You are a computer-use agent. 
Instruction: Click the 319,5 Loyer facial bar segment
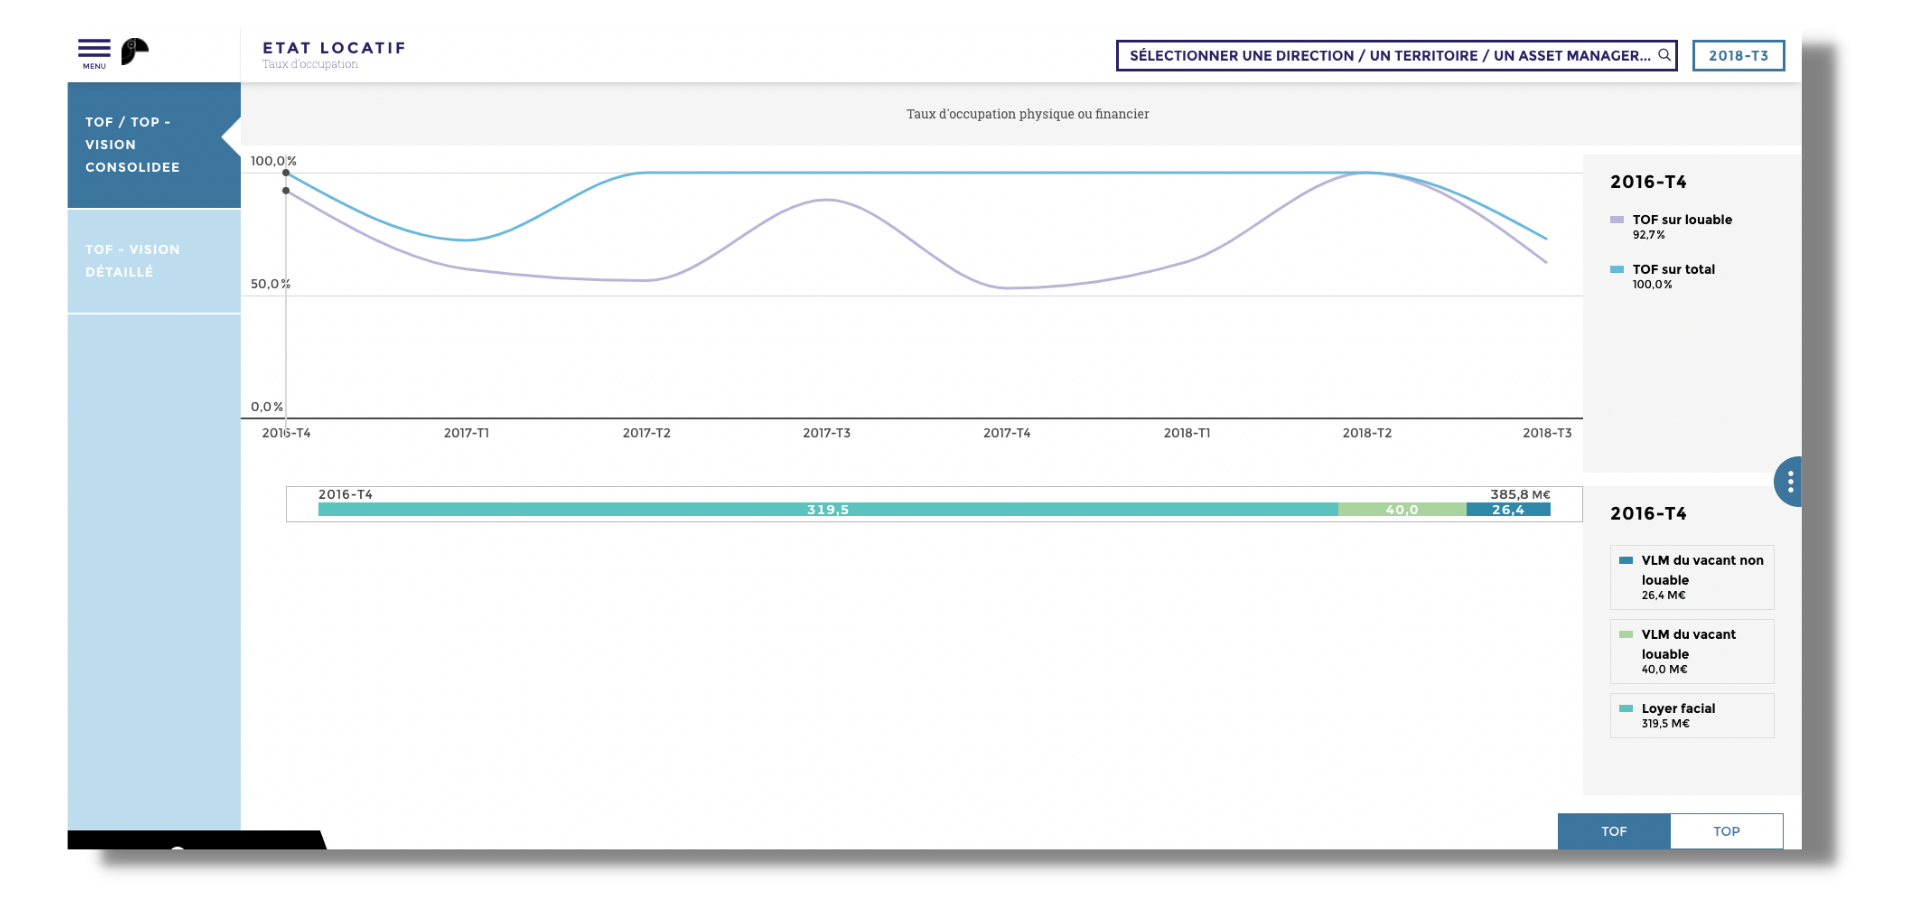tap(827, 510)
